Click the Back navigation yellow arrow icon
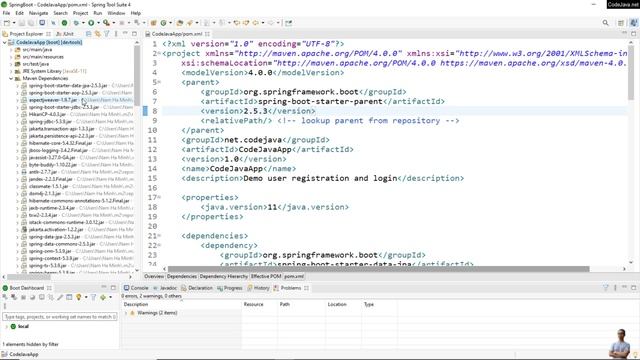Image resolution: width=640 pixels, height=360 pixels. 256,23
